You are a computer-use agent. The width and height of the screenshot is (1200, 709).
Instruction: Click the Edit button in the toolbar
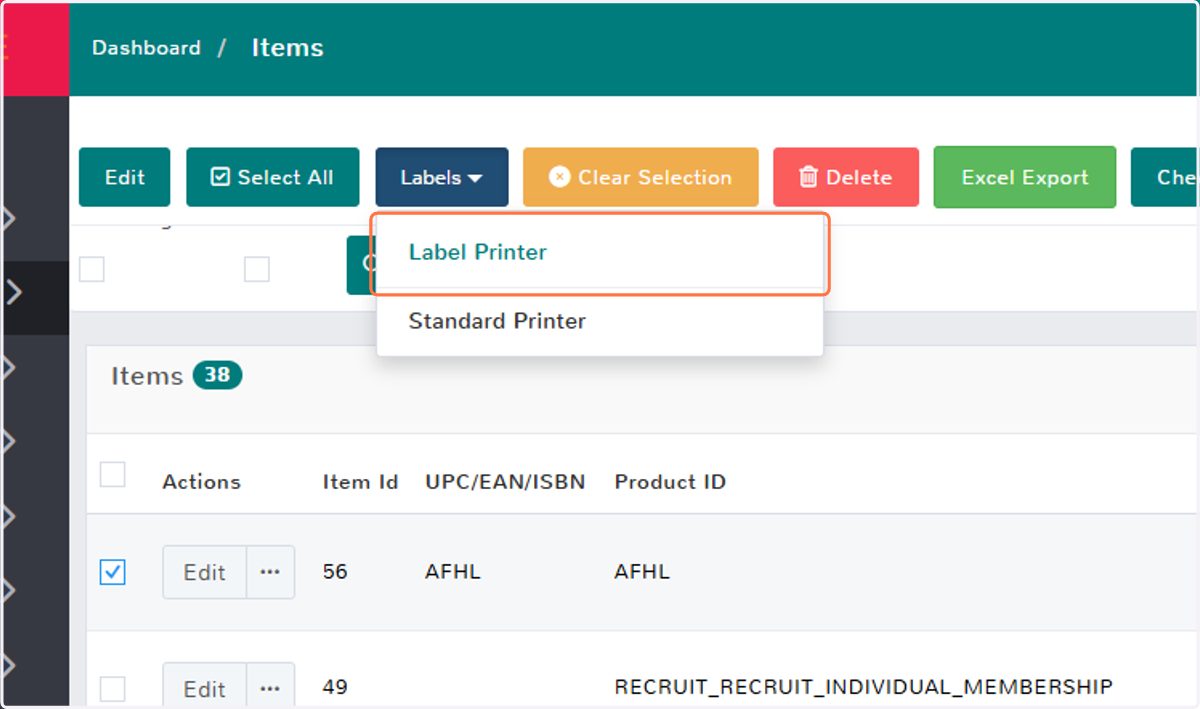[124, 177]
